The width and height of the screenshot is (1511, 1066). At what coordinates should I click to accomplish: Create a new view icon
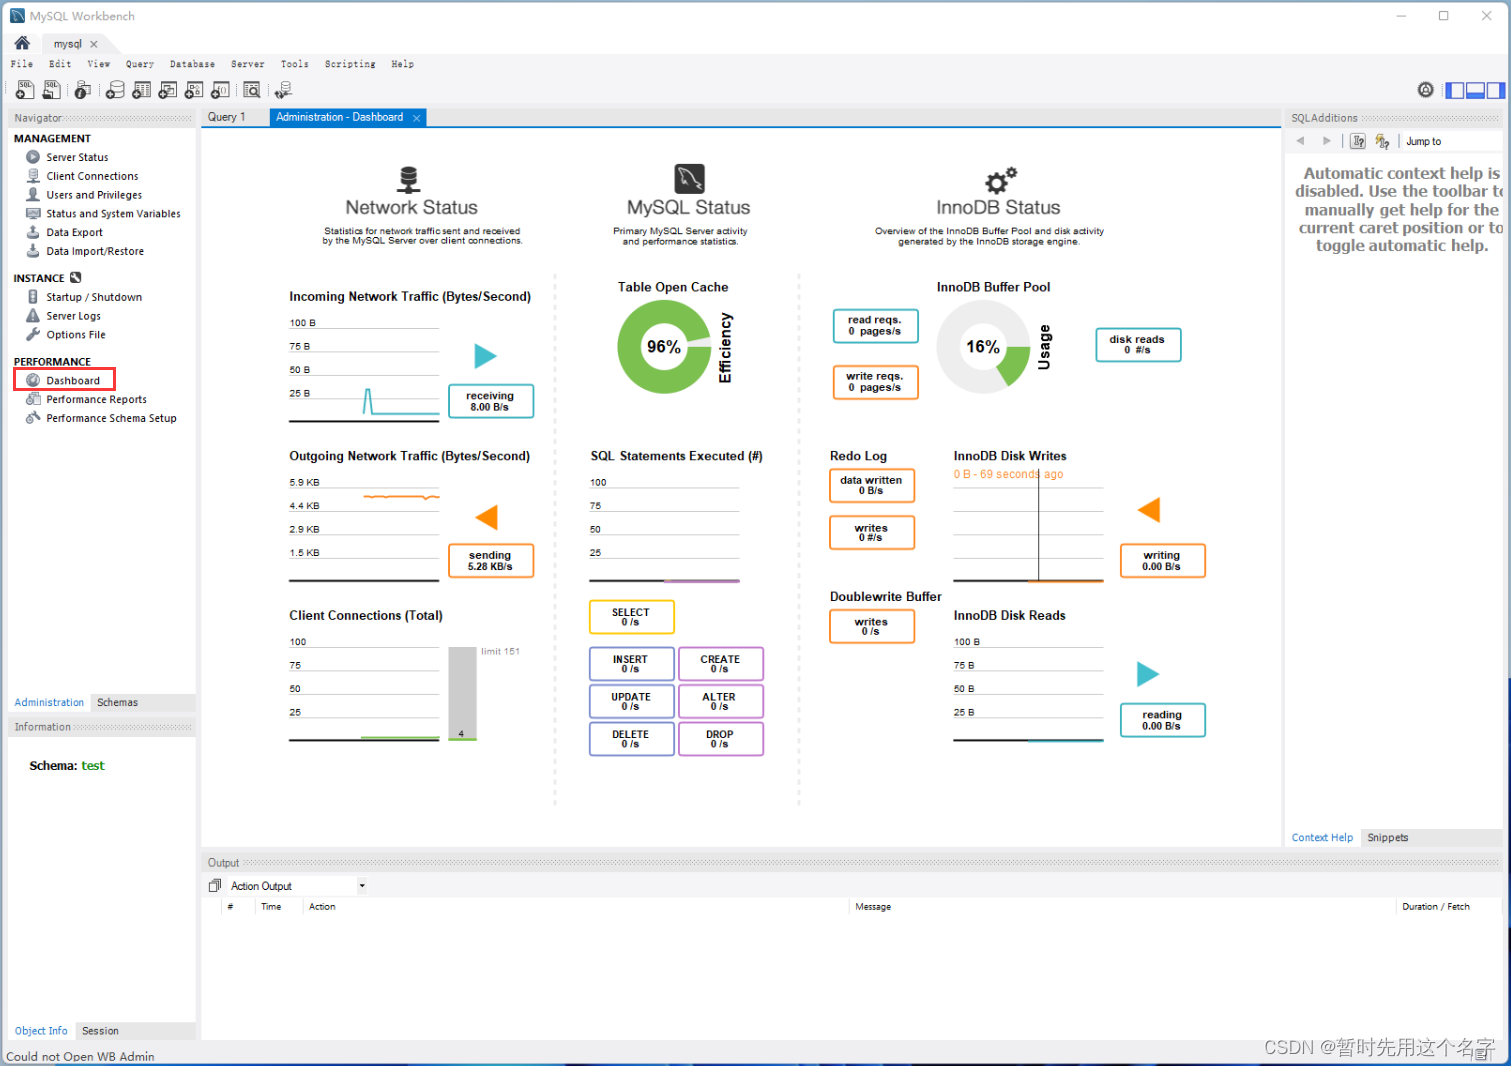coord(168,90)
